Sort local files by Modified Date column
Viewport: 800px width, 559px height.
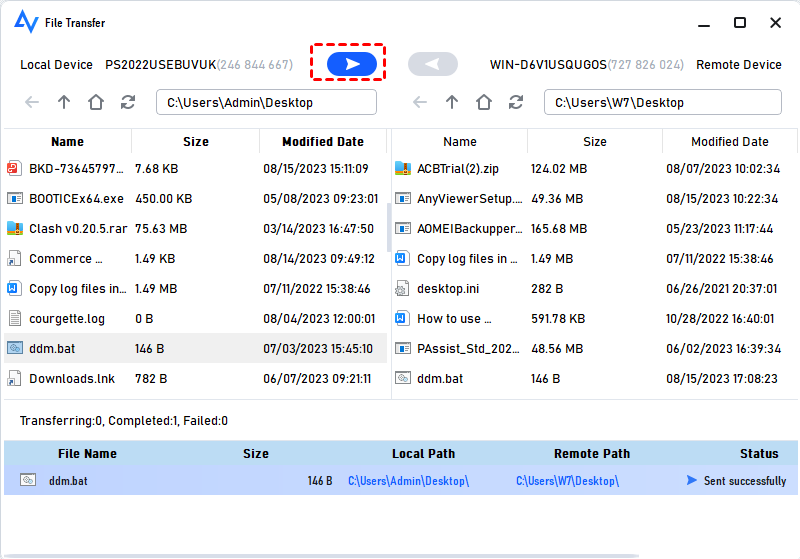(x=323, y=141)
